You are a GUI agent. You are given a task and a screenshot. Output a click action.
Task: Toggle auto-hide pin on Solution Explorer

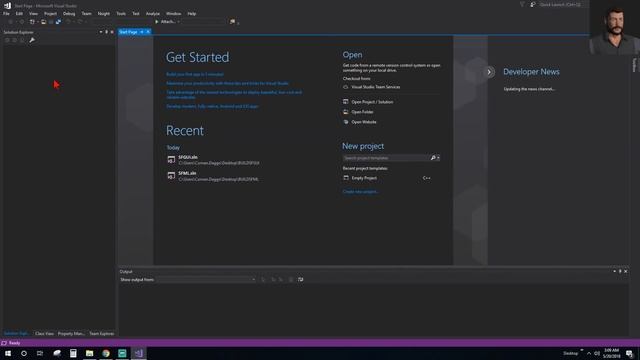tap(107, 32)
